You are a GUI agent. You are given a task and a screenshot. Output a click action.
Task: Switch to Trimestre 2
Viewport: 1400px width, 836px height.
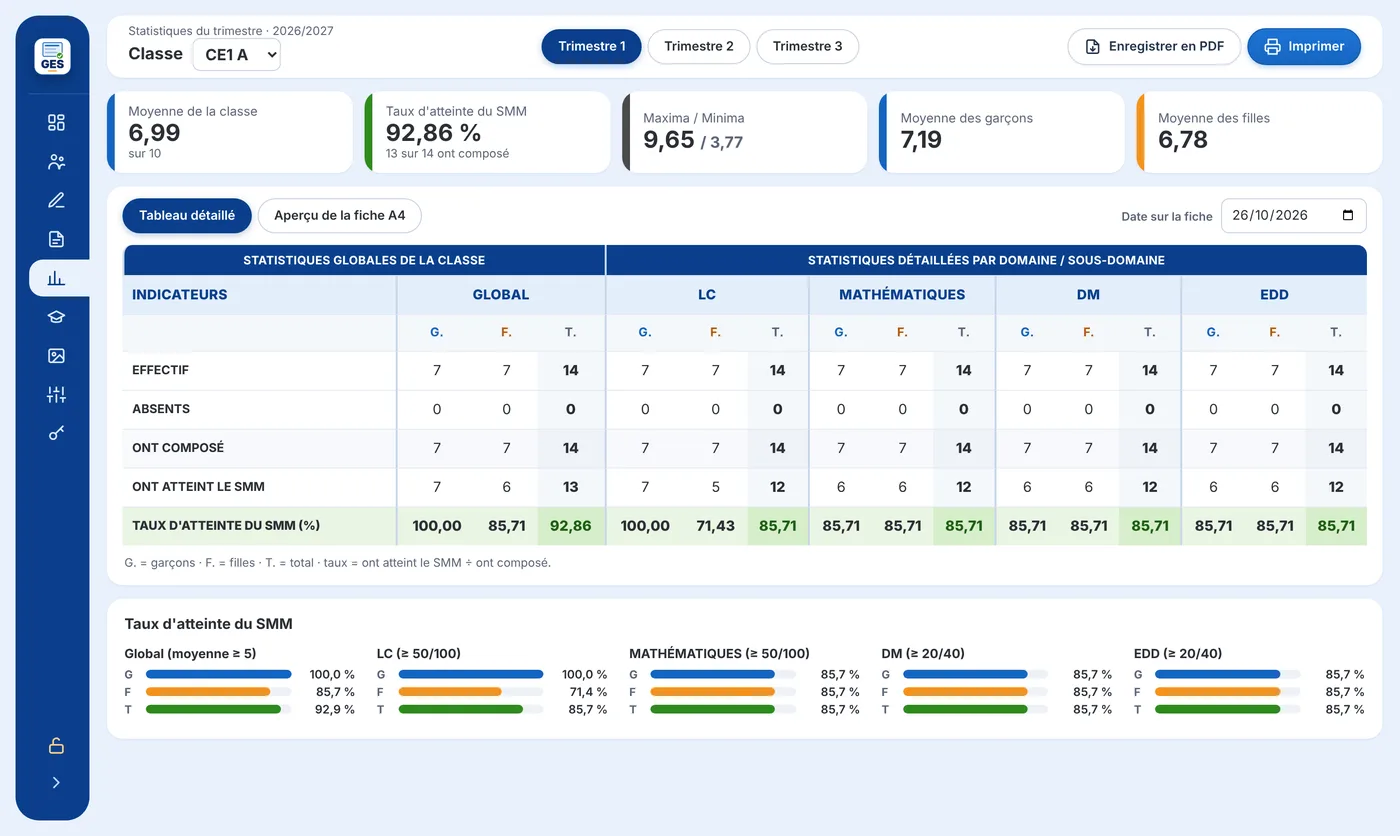click(699, 46)
